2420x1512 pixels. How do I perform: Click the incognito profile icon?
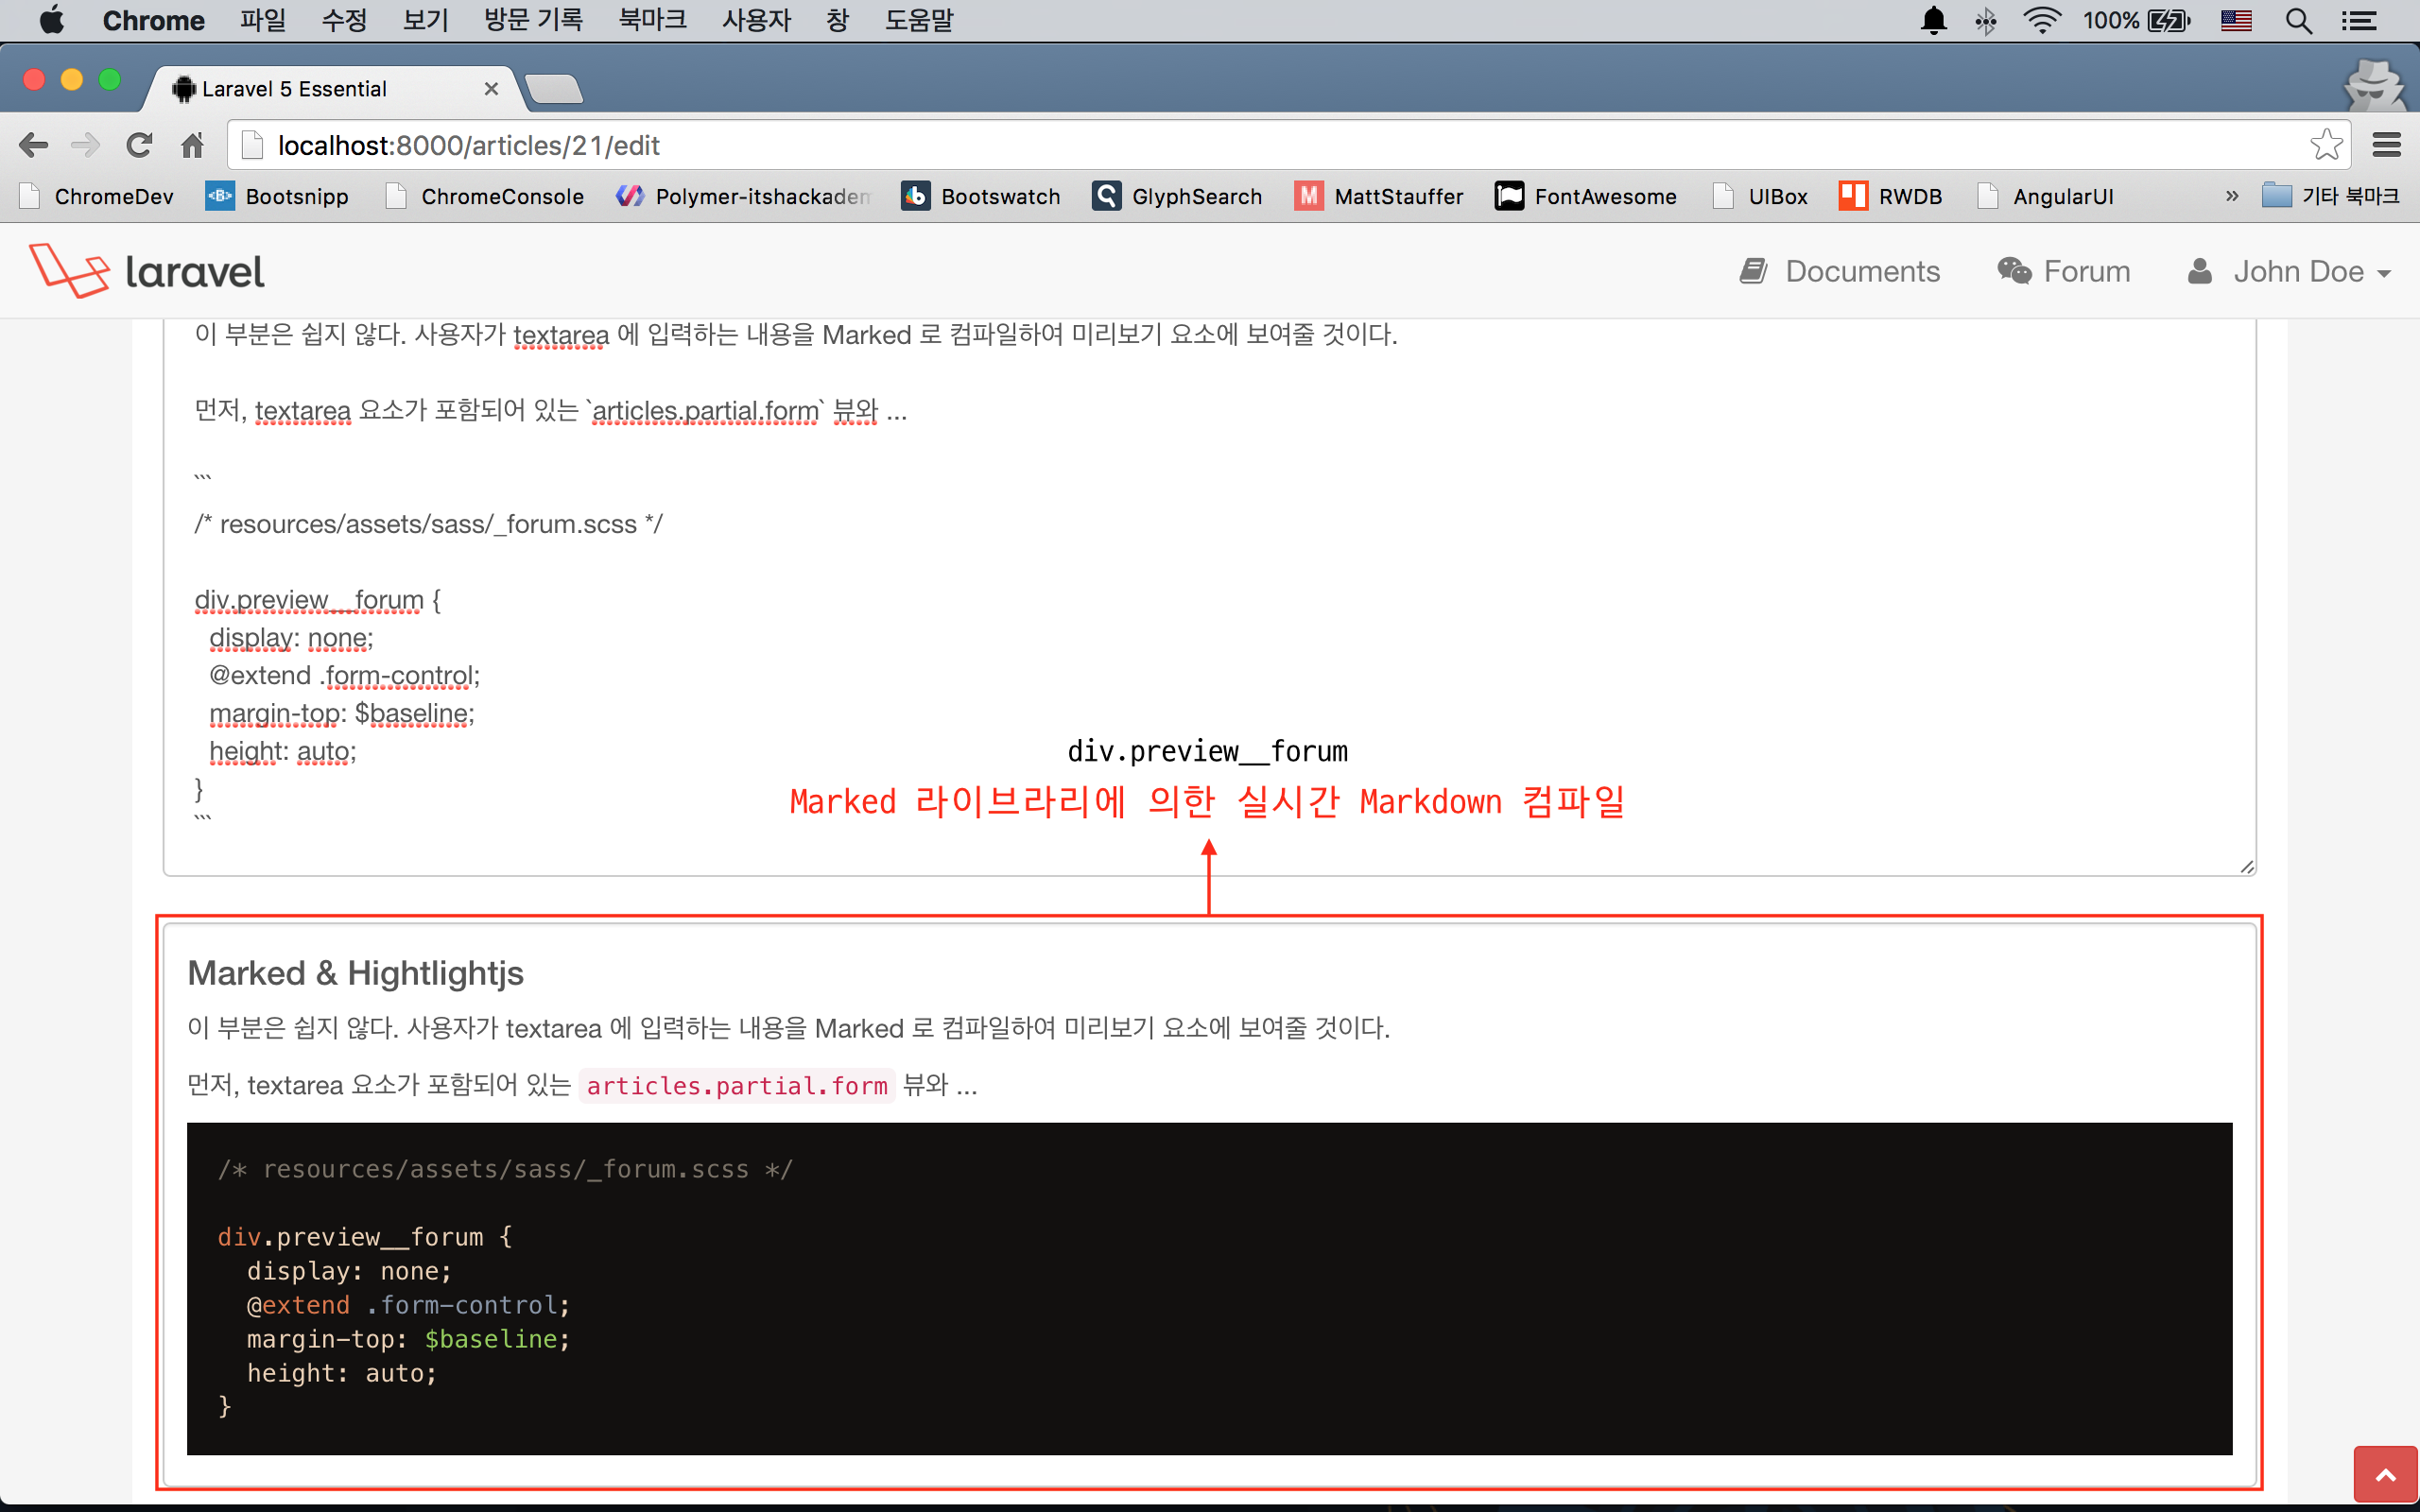click(x=2373, y=86)
